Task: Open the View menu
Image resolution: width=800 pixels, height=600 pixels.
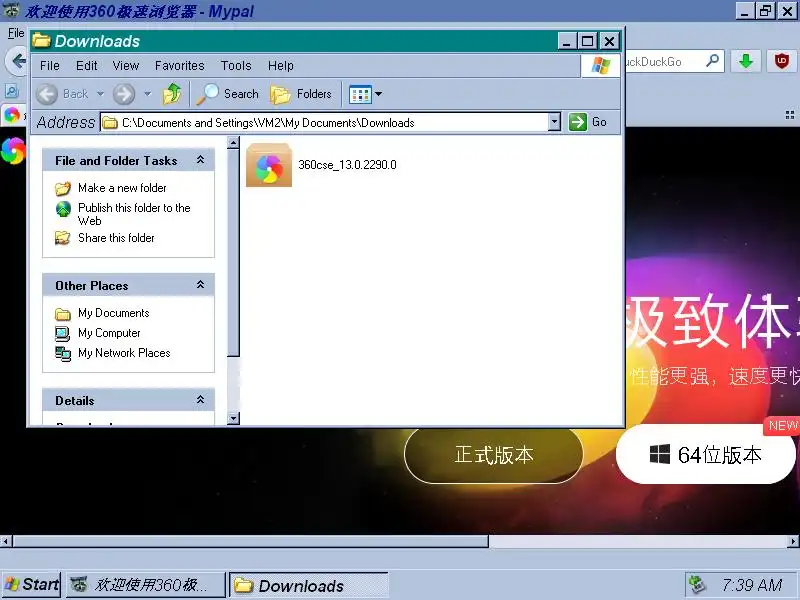Action: 126,66
